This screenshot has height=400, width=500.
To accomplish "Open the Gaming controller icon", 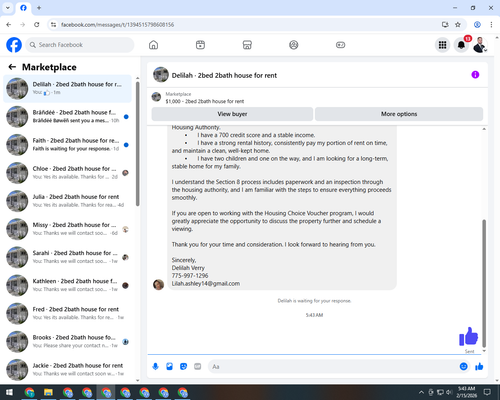I will (x=340, y=45).
